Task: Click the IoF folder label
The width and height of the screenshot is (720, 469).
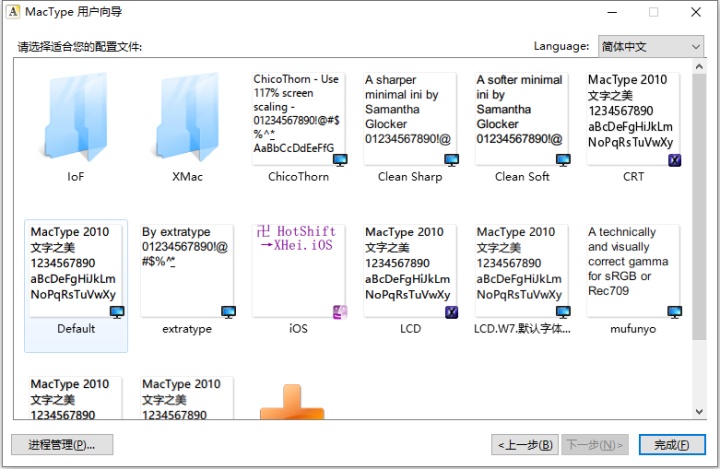Action: 76,177
